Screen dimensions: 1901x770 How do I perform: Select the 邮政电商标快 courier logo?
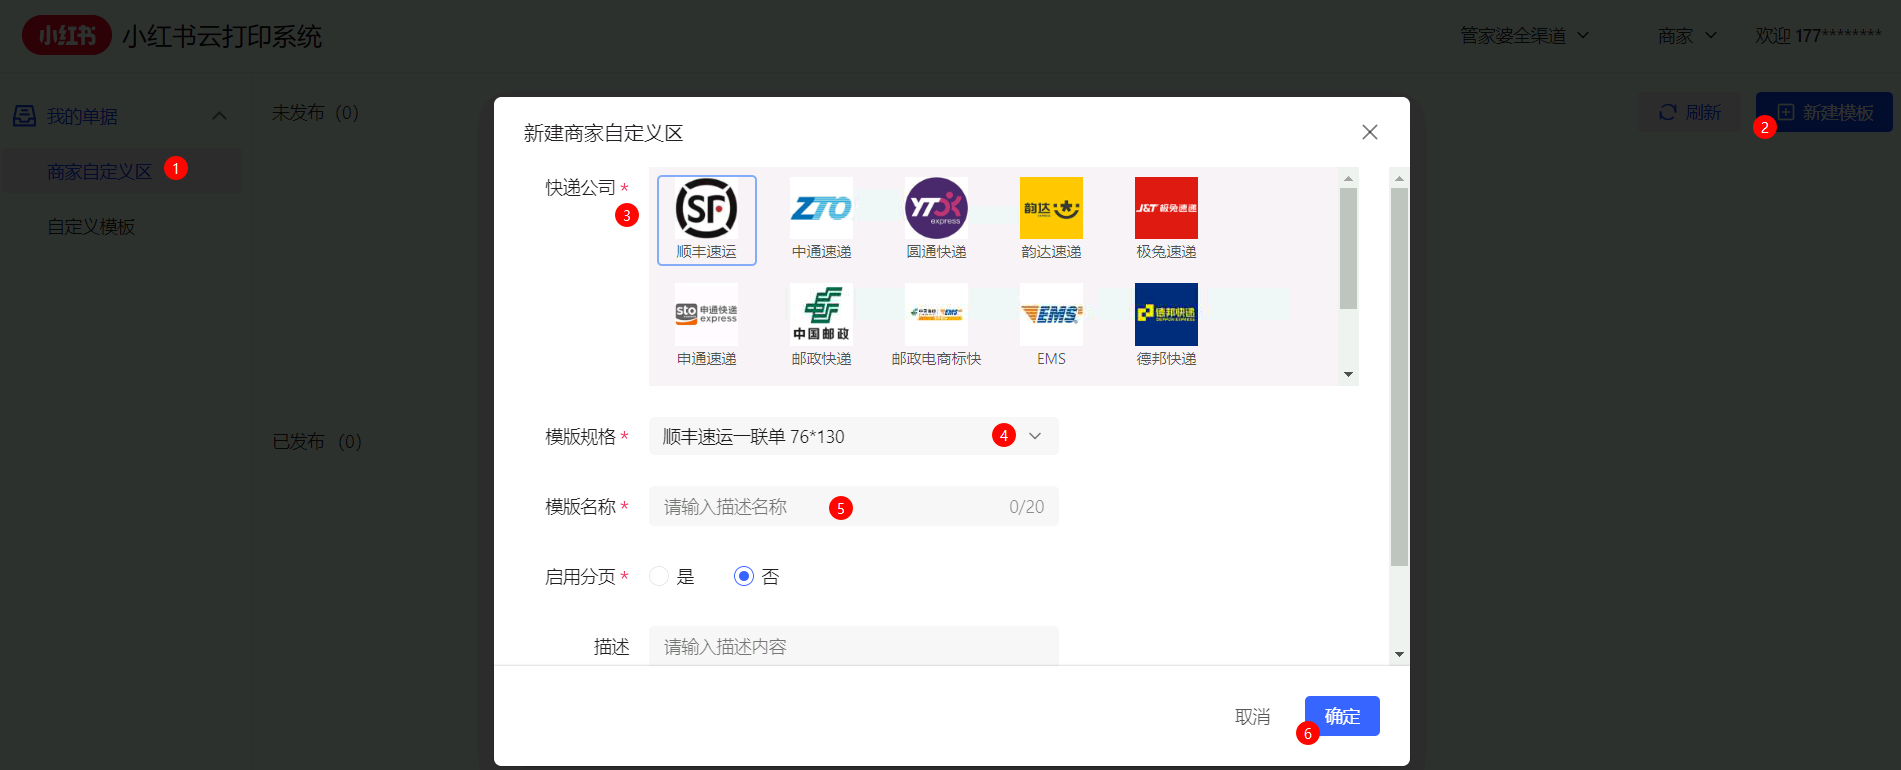(x=936, y=314)
